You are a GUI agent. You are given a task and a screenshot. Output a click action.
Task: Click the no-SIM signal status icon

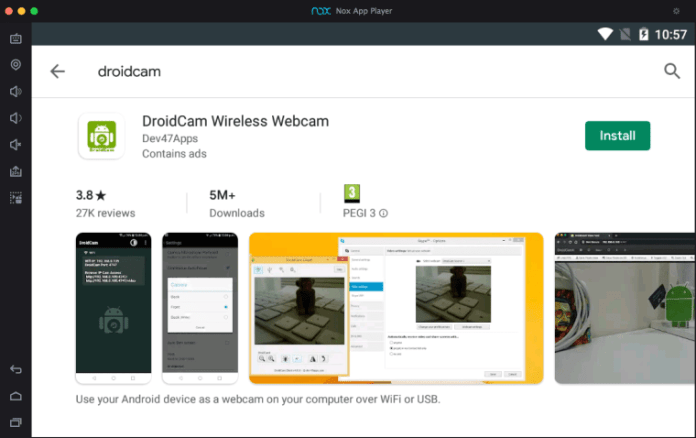(x=625, y=34)
